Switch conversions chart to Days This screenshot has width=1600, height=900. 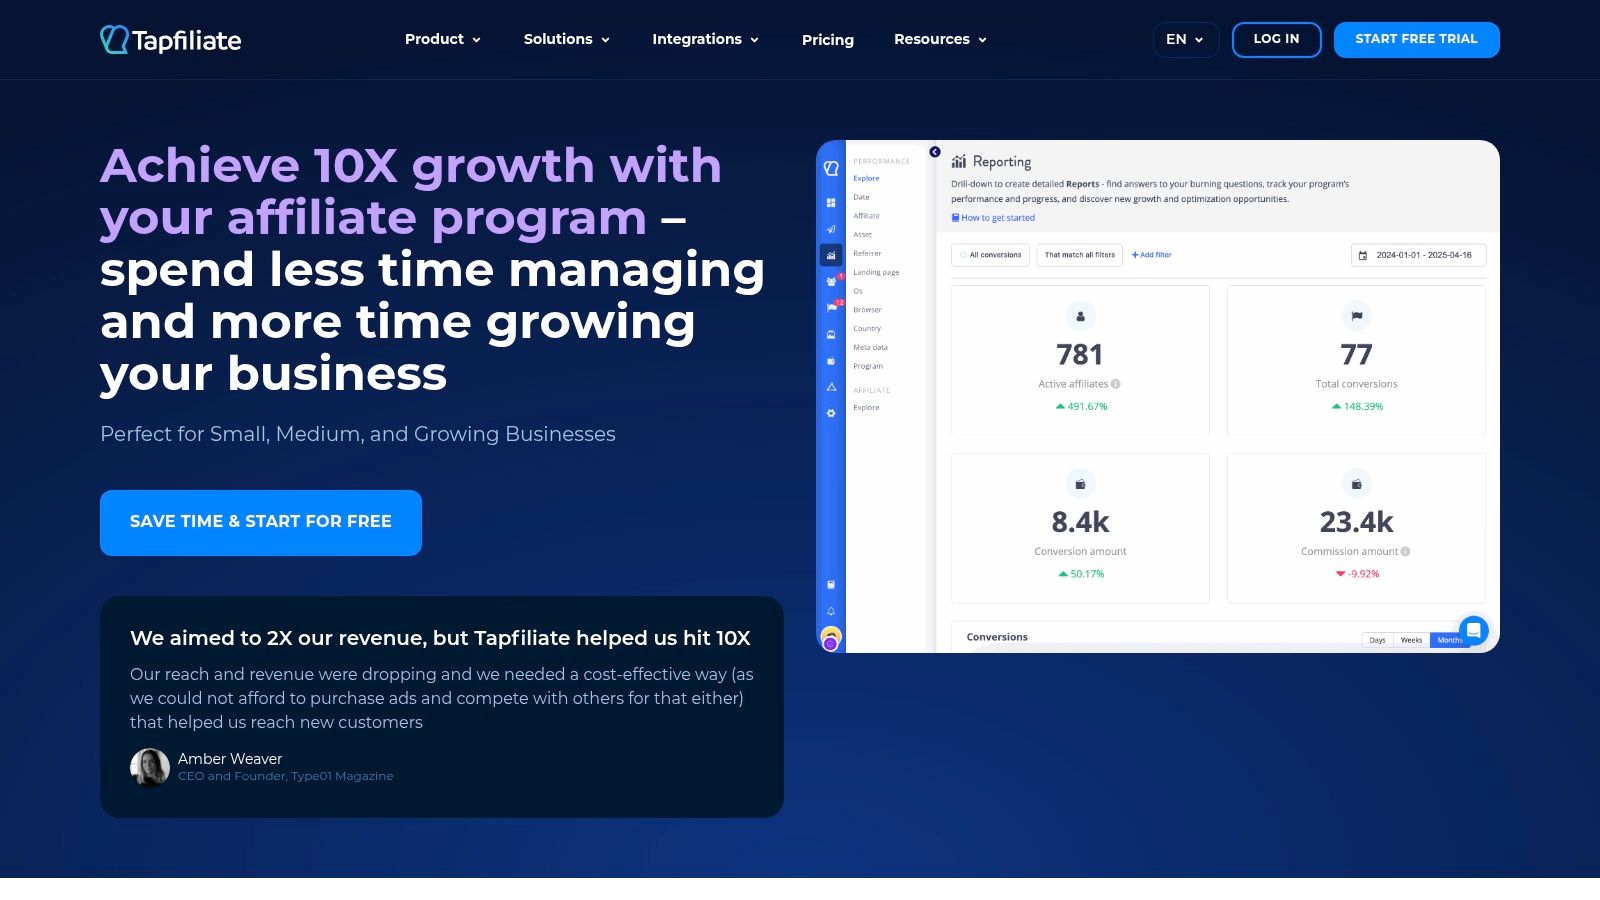tap(1377, 640)
